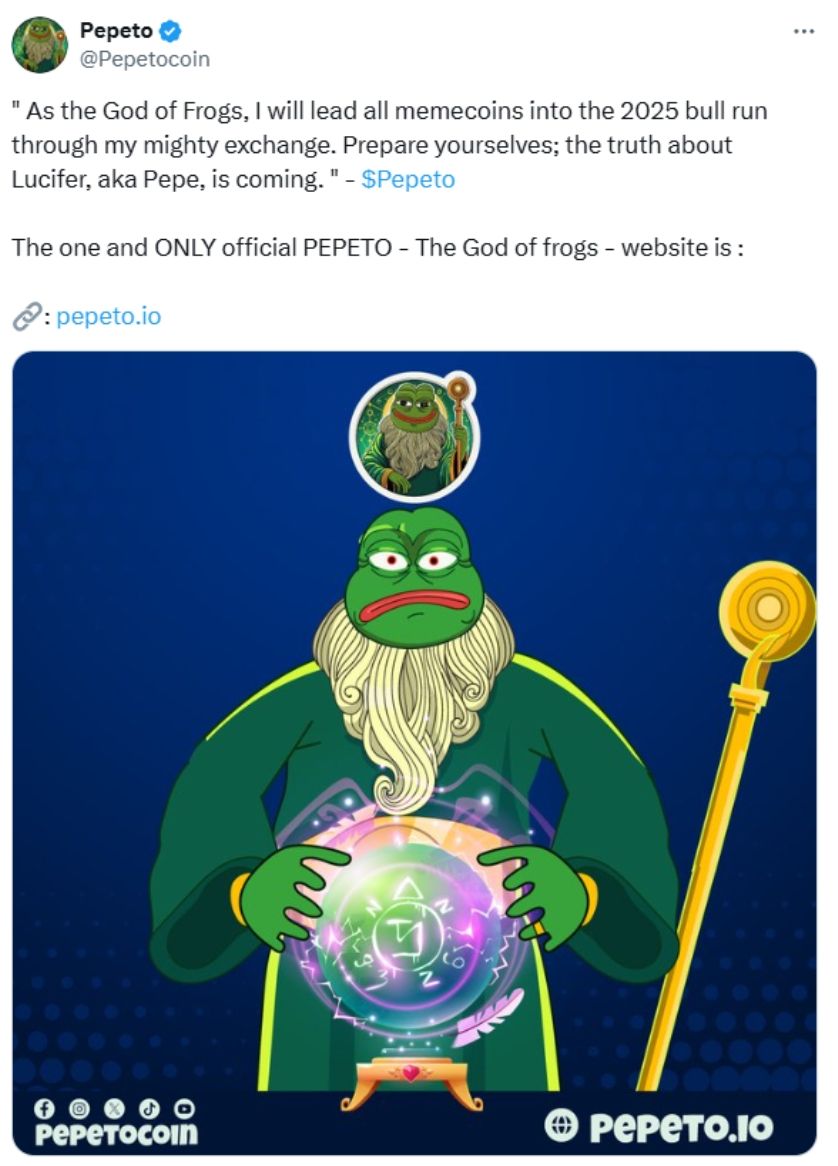Open the Pepeto display name

117,30
